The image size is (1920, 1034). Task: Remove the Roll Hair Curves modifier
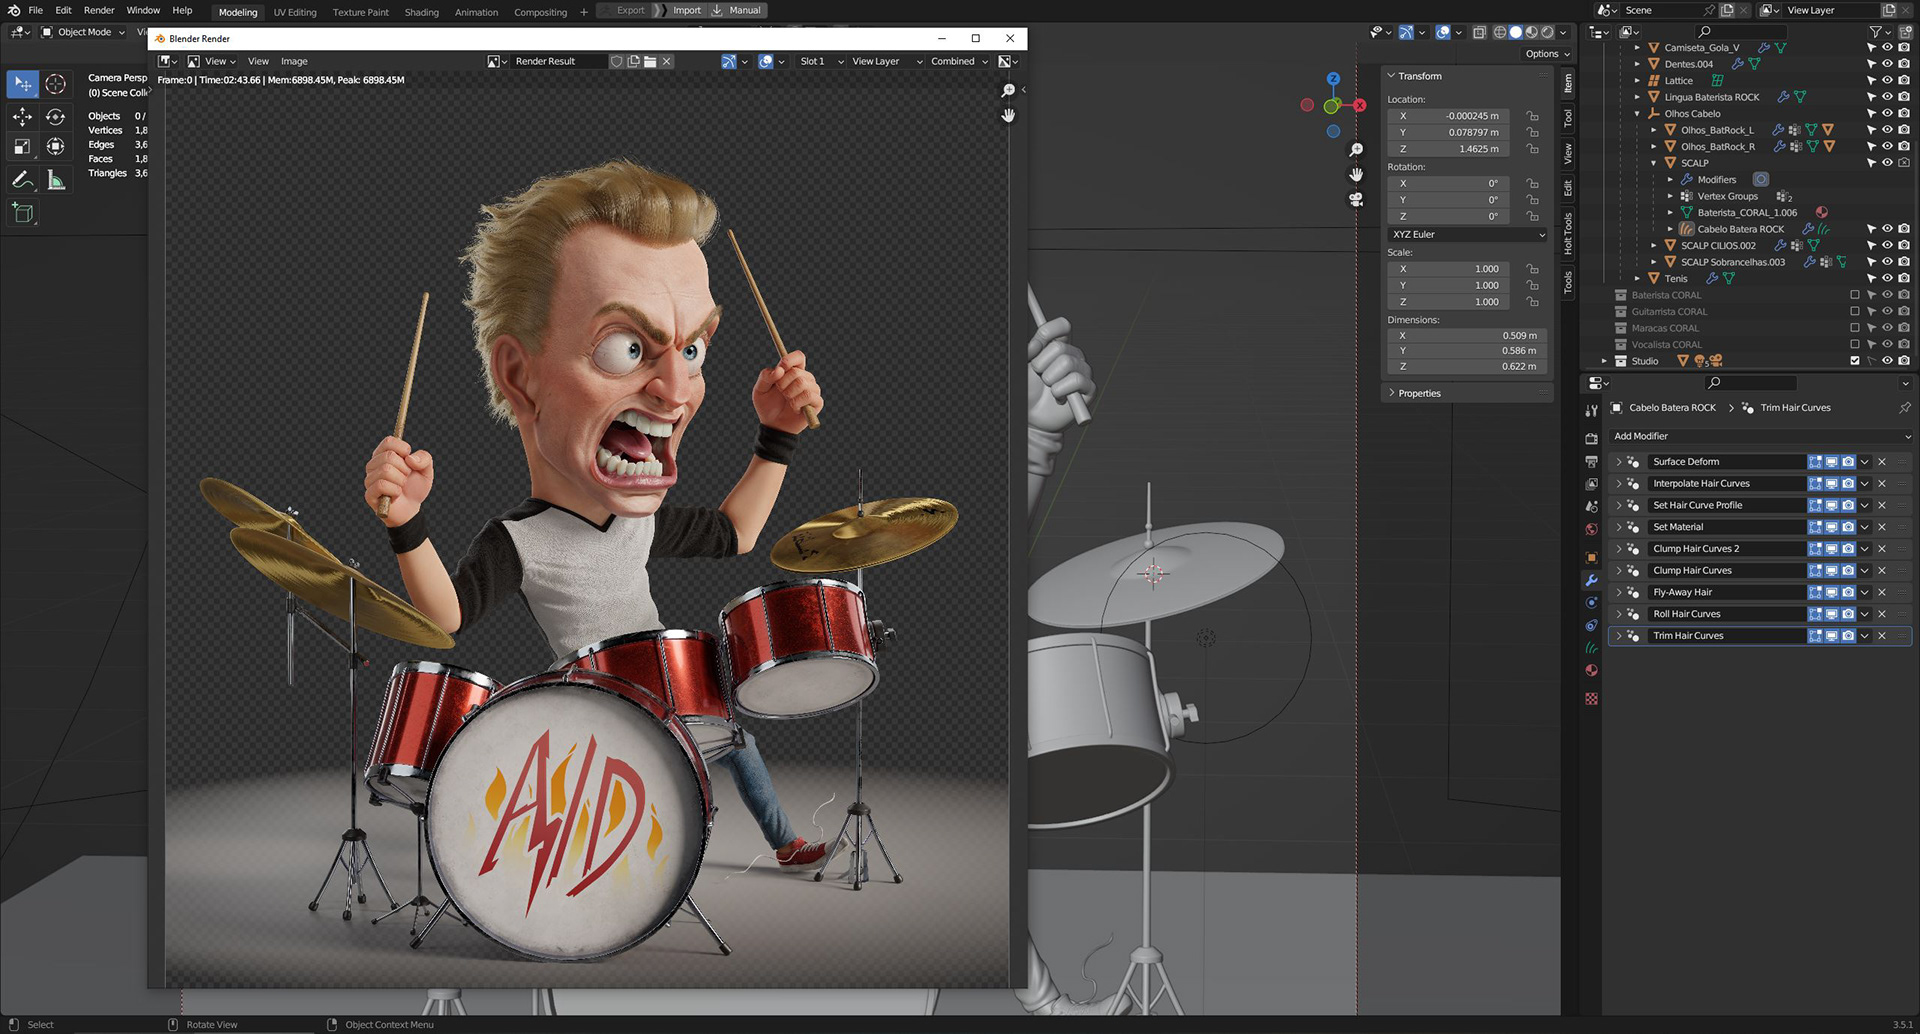(1882, 614)
